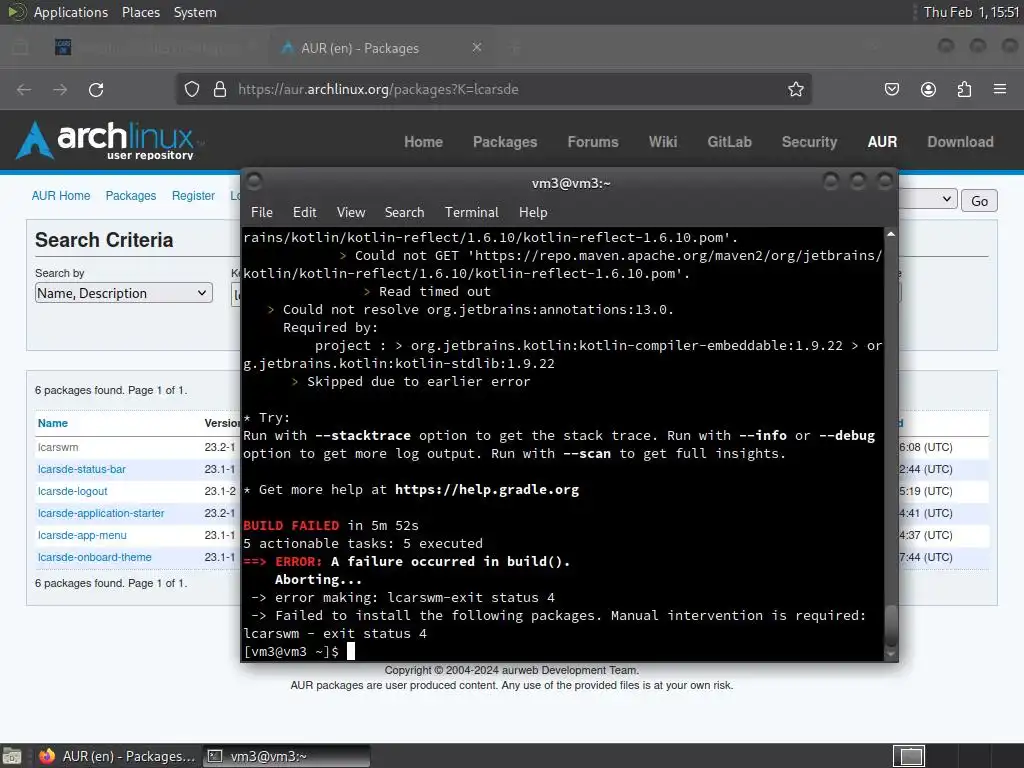
Task: Click the https://help.gradle.org text in terminal
Action: tap(487, 489)
